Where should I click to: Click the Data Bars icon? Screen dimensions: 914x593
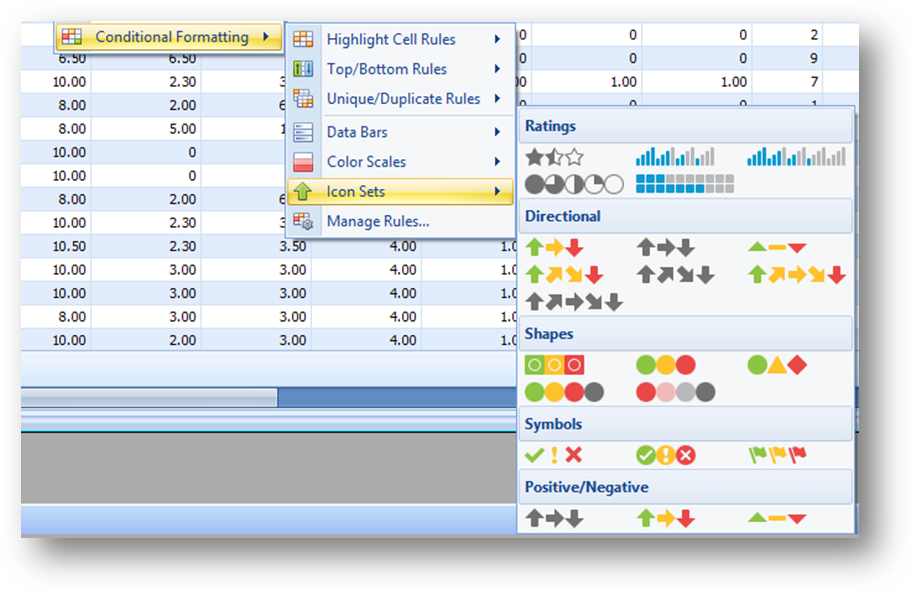pyautogui.click(x=303, y=132)
